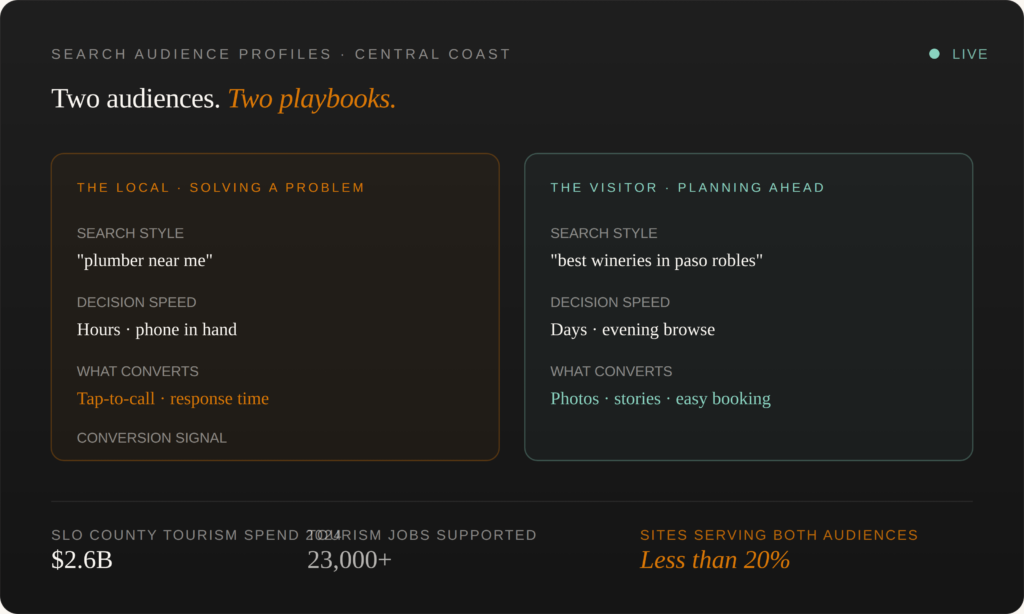Click the Tourism Jobs Supported label

[x=422, y=535]
